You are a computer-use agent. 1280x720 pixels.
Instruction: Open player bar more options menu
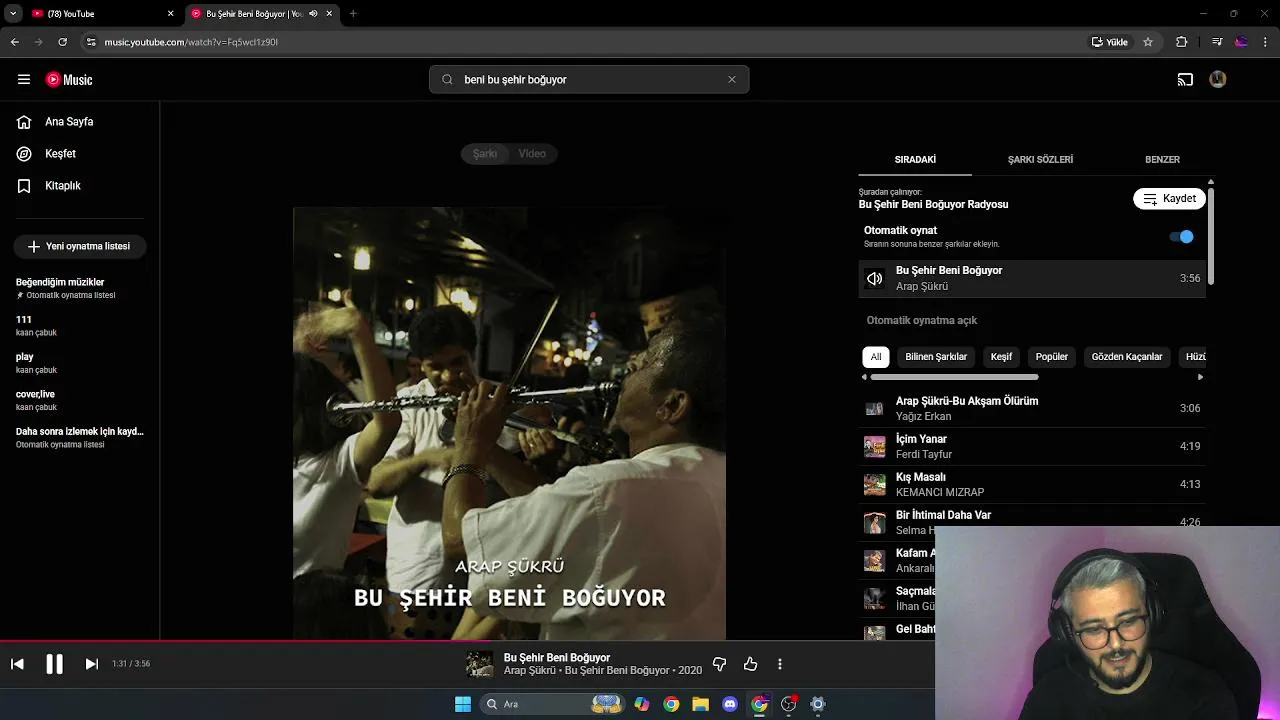pos(779,664)
